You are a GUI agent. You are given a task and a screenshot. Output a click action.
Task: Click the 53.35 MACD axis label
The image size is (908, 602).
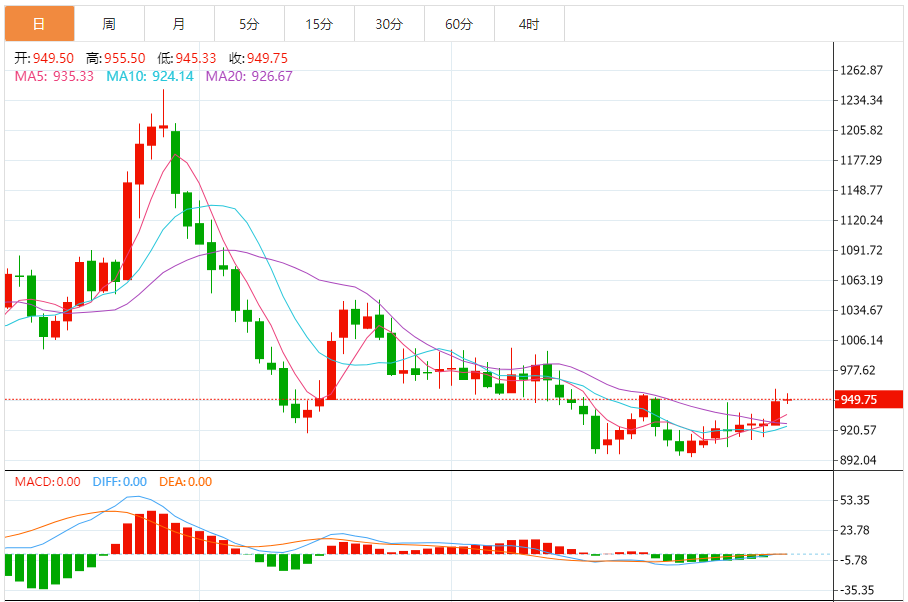pyautogui.click(x=855, y=500)
